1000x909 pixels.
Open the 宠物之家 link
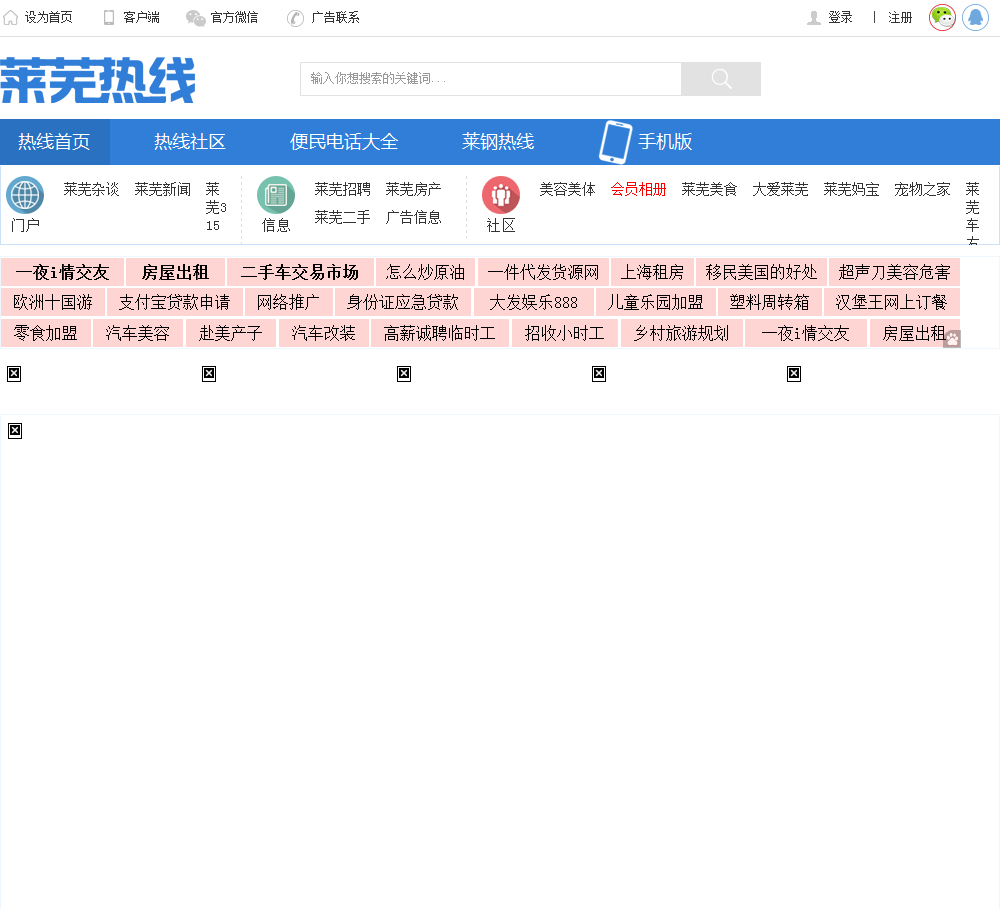pyautogui.click(x=922, y=189)
